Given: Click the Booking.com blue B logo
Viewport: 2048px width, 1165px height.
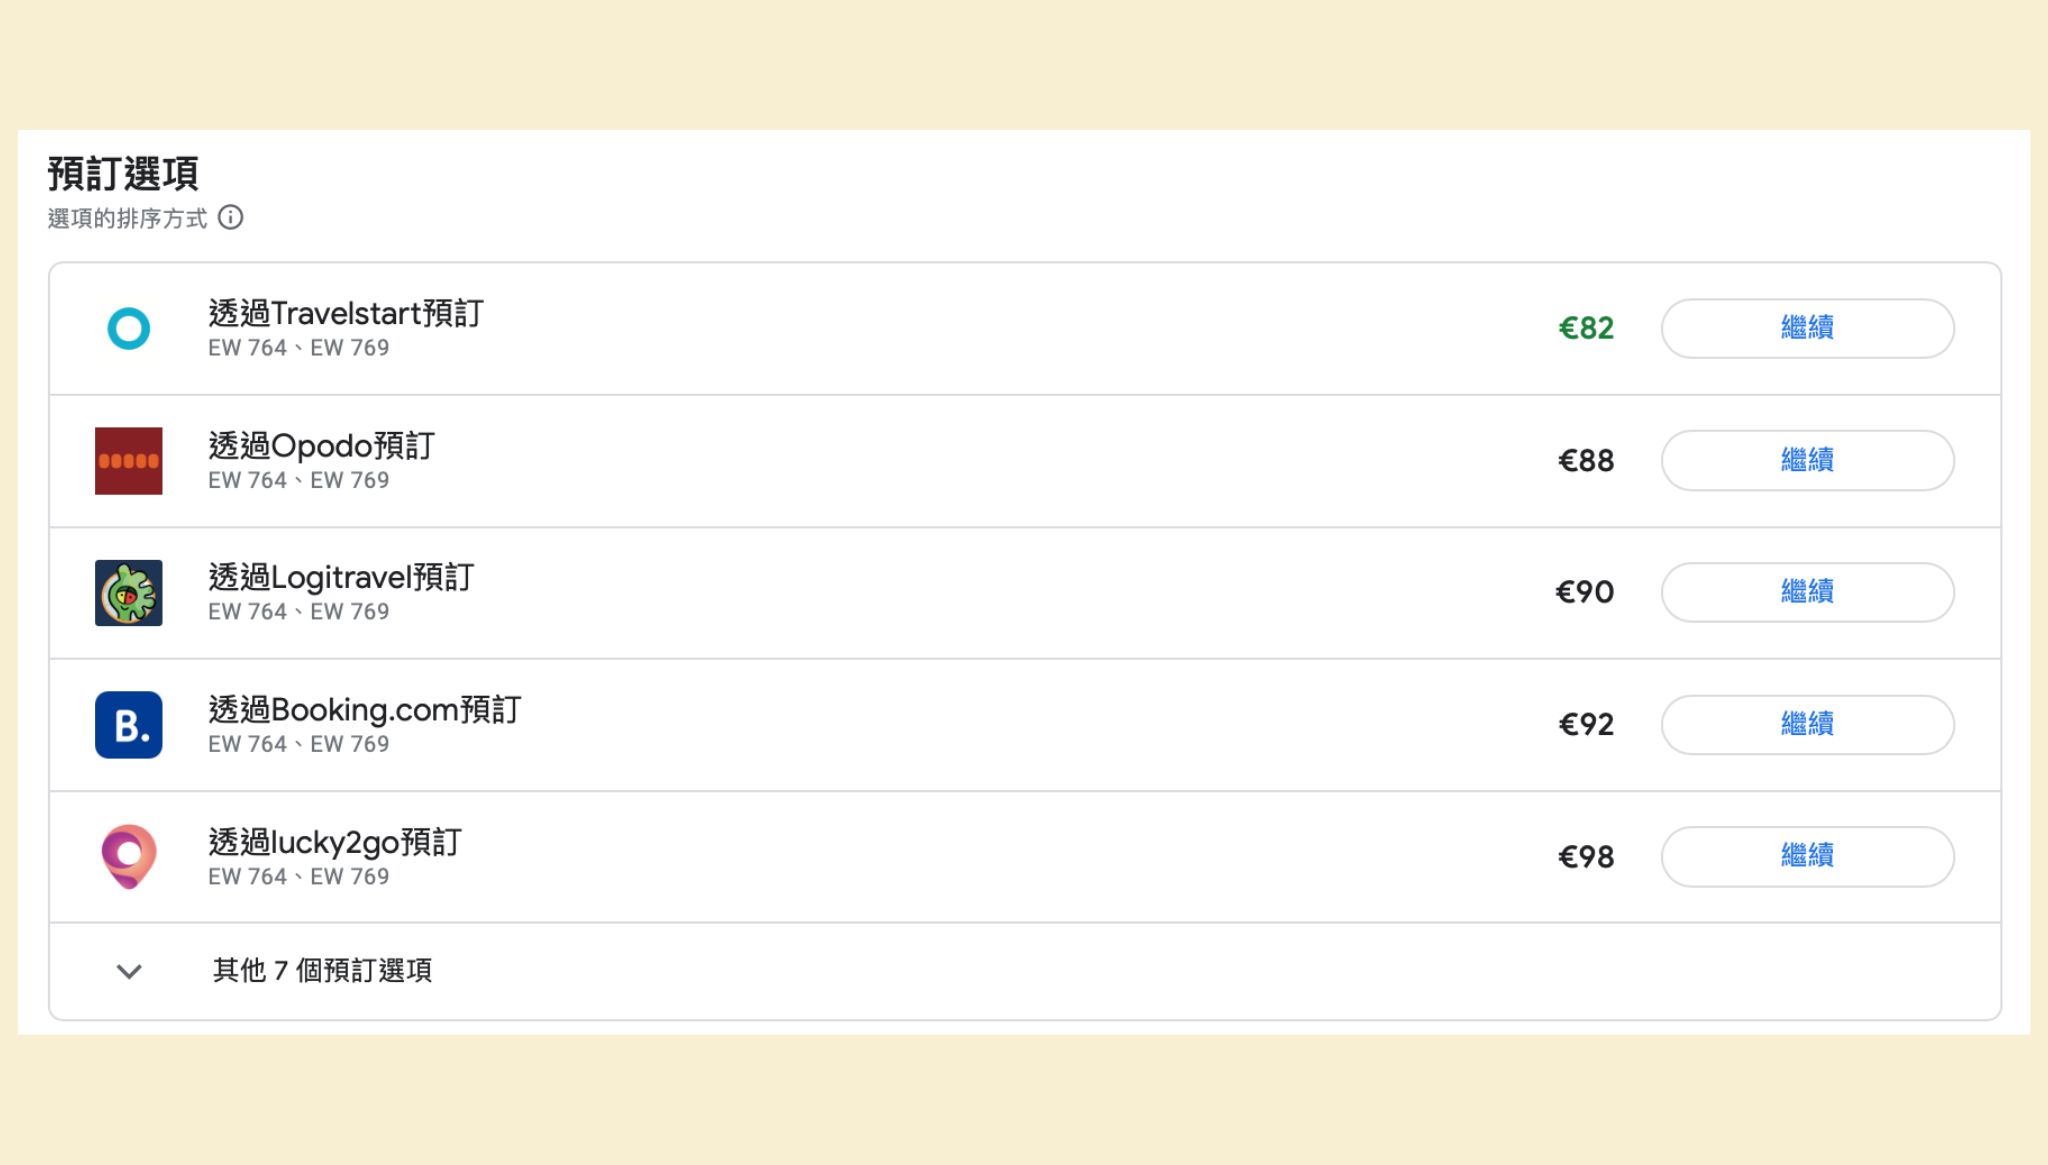Looking at the screenshot, I should 128,725.
